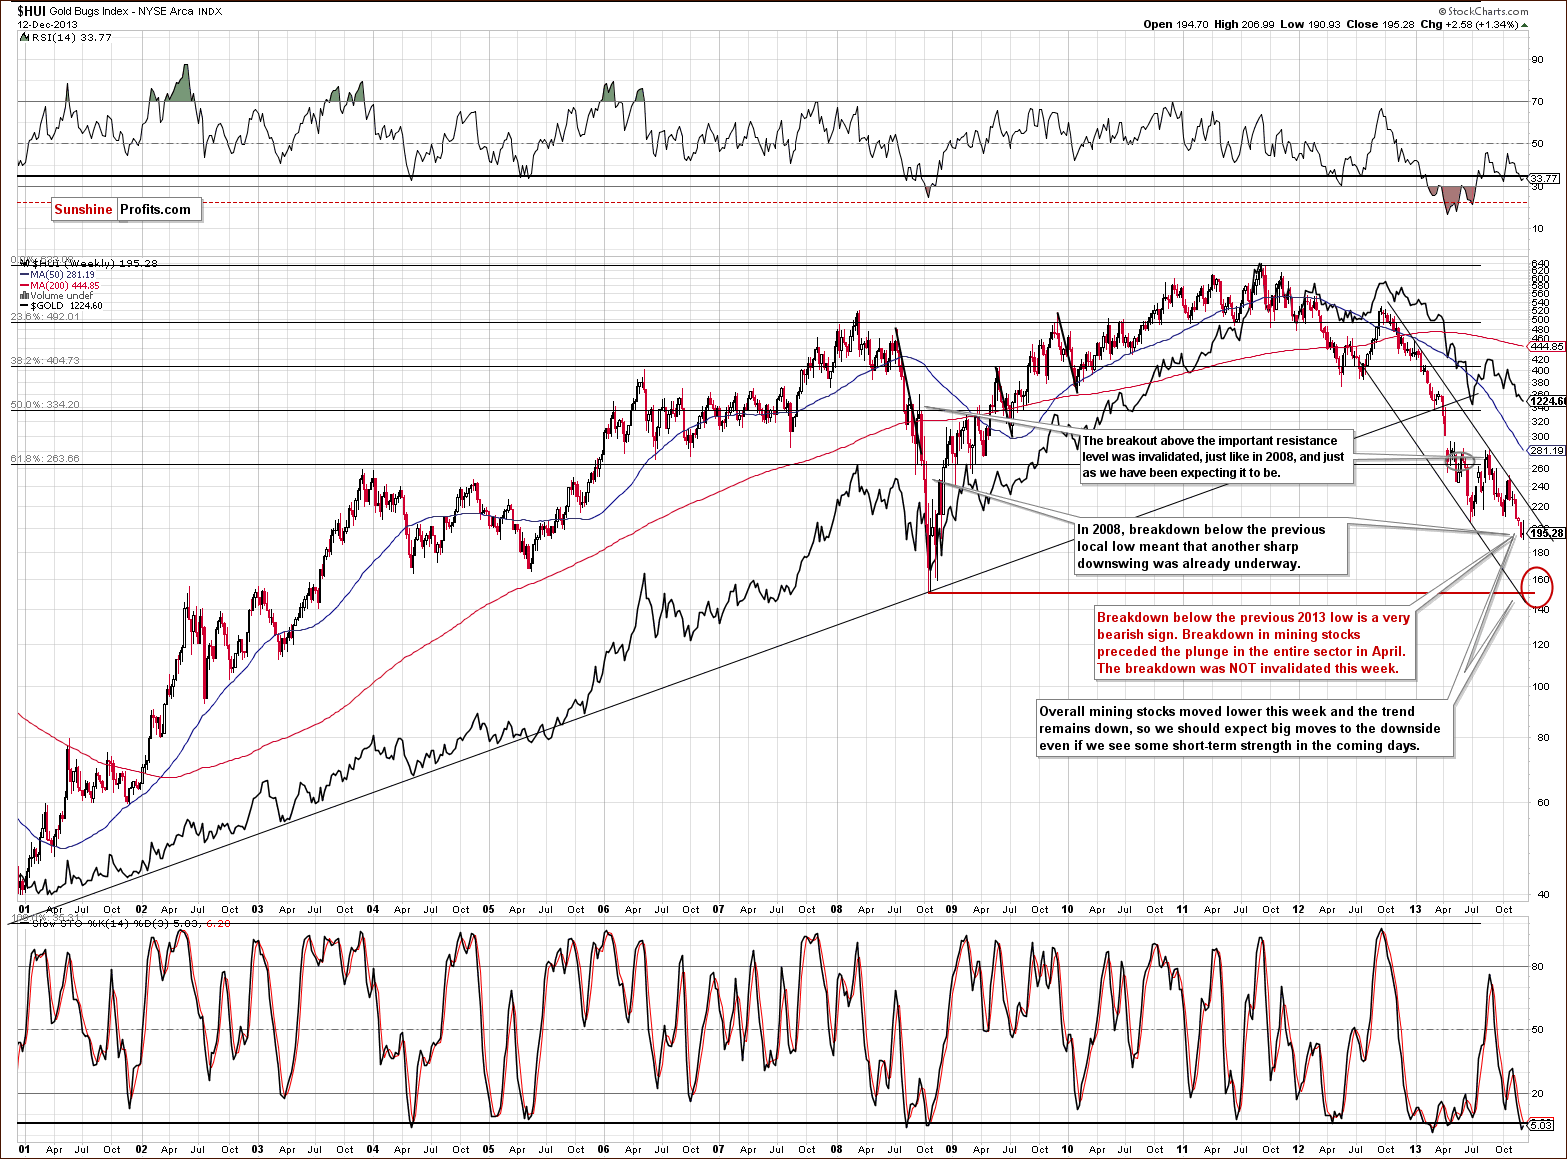1567x1159 pixels.
Task: Click the 38.2%: 404.73 Fibonacci label
Action: (x=45, y=360)
